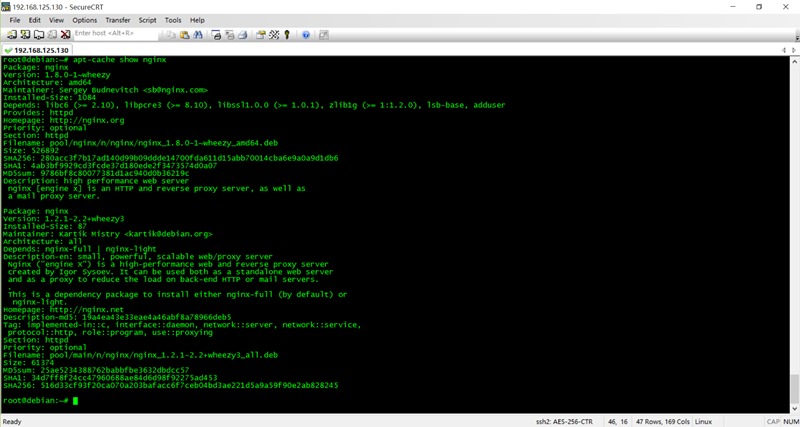Click 'Depends: nginx-full | nginx-light' line
Screen dimensions: 800x427
tap(80, 249)
